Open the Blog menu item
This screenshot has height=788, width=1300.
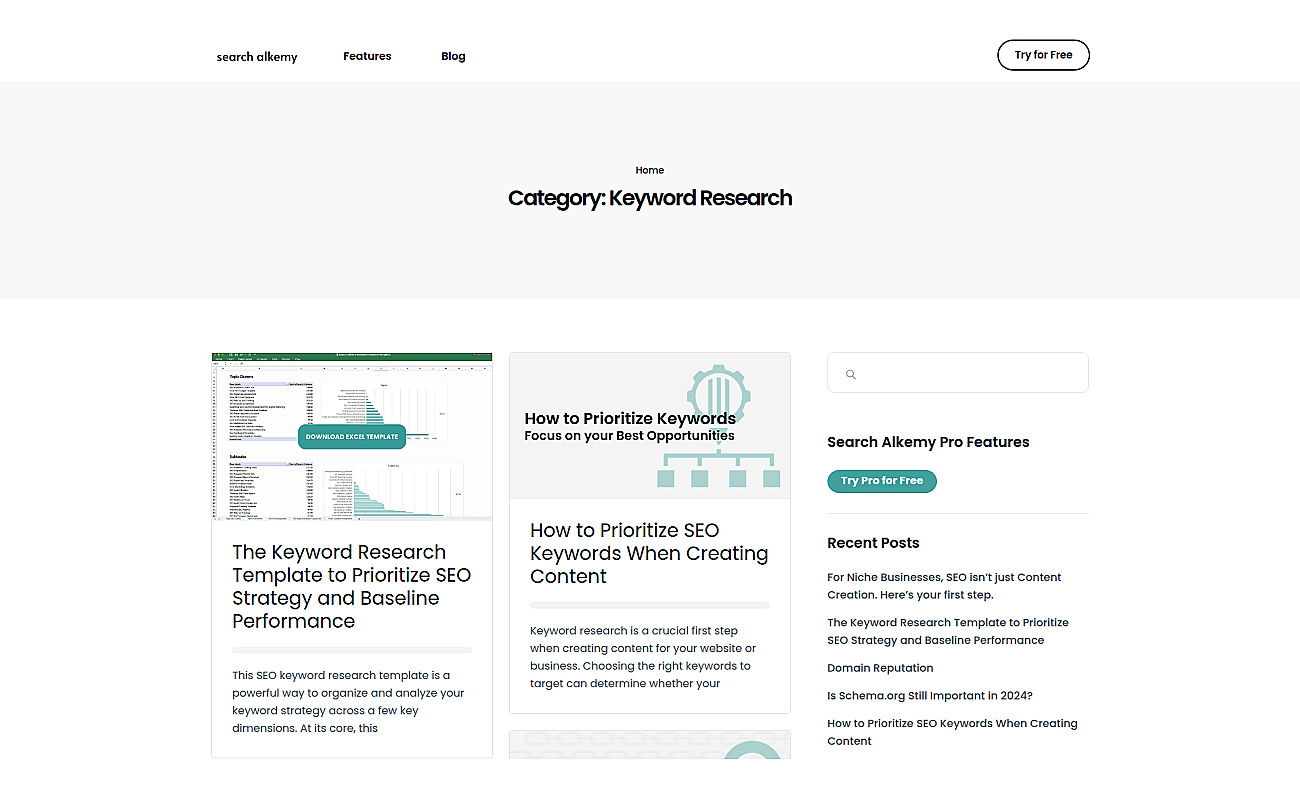[x=453, y=56]
